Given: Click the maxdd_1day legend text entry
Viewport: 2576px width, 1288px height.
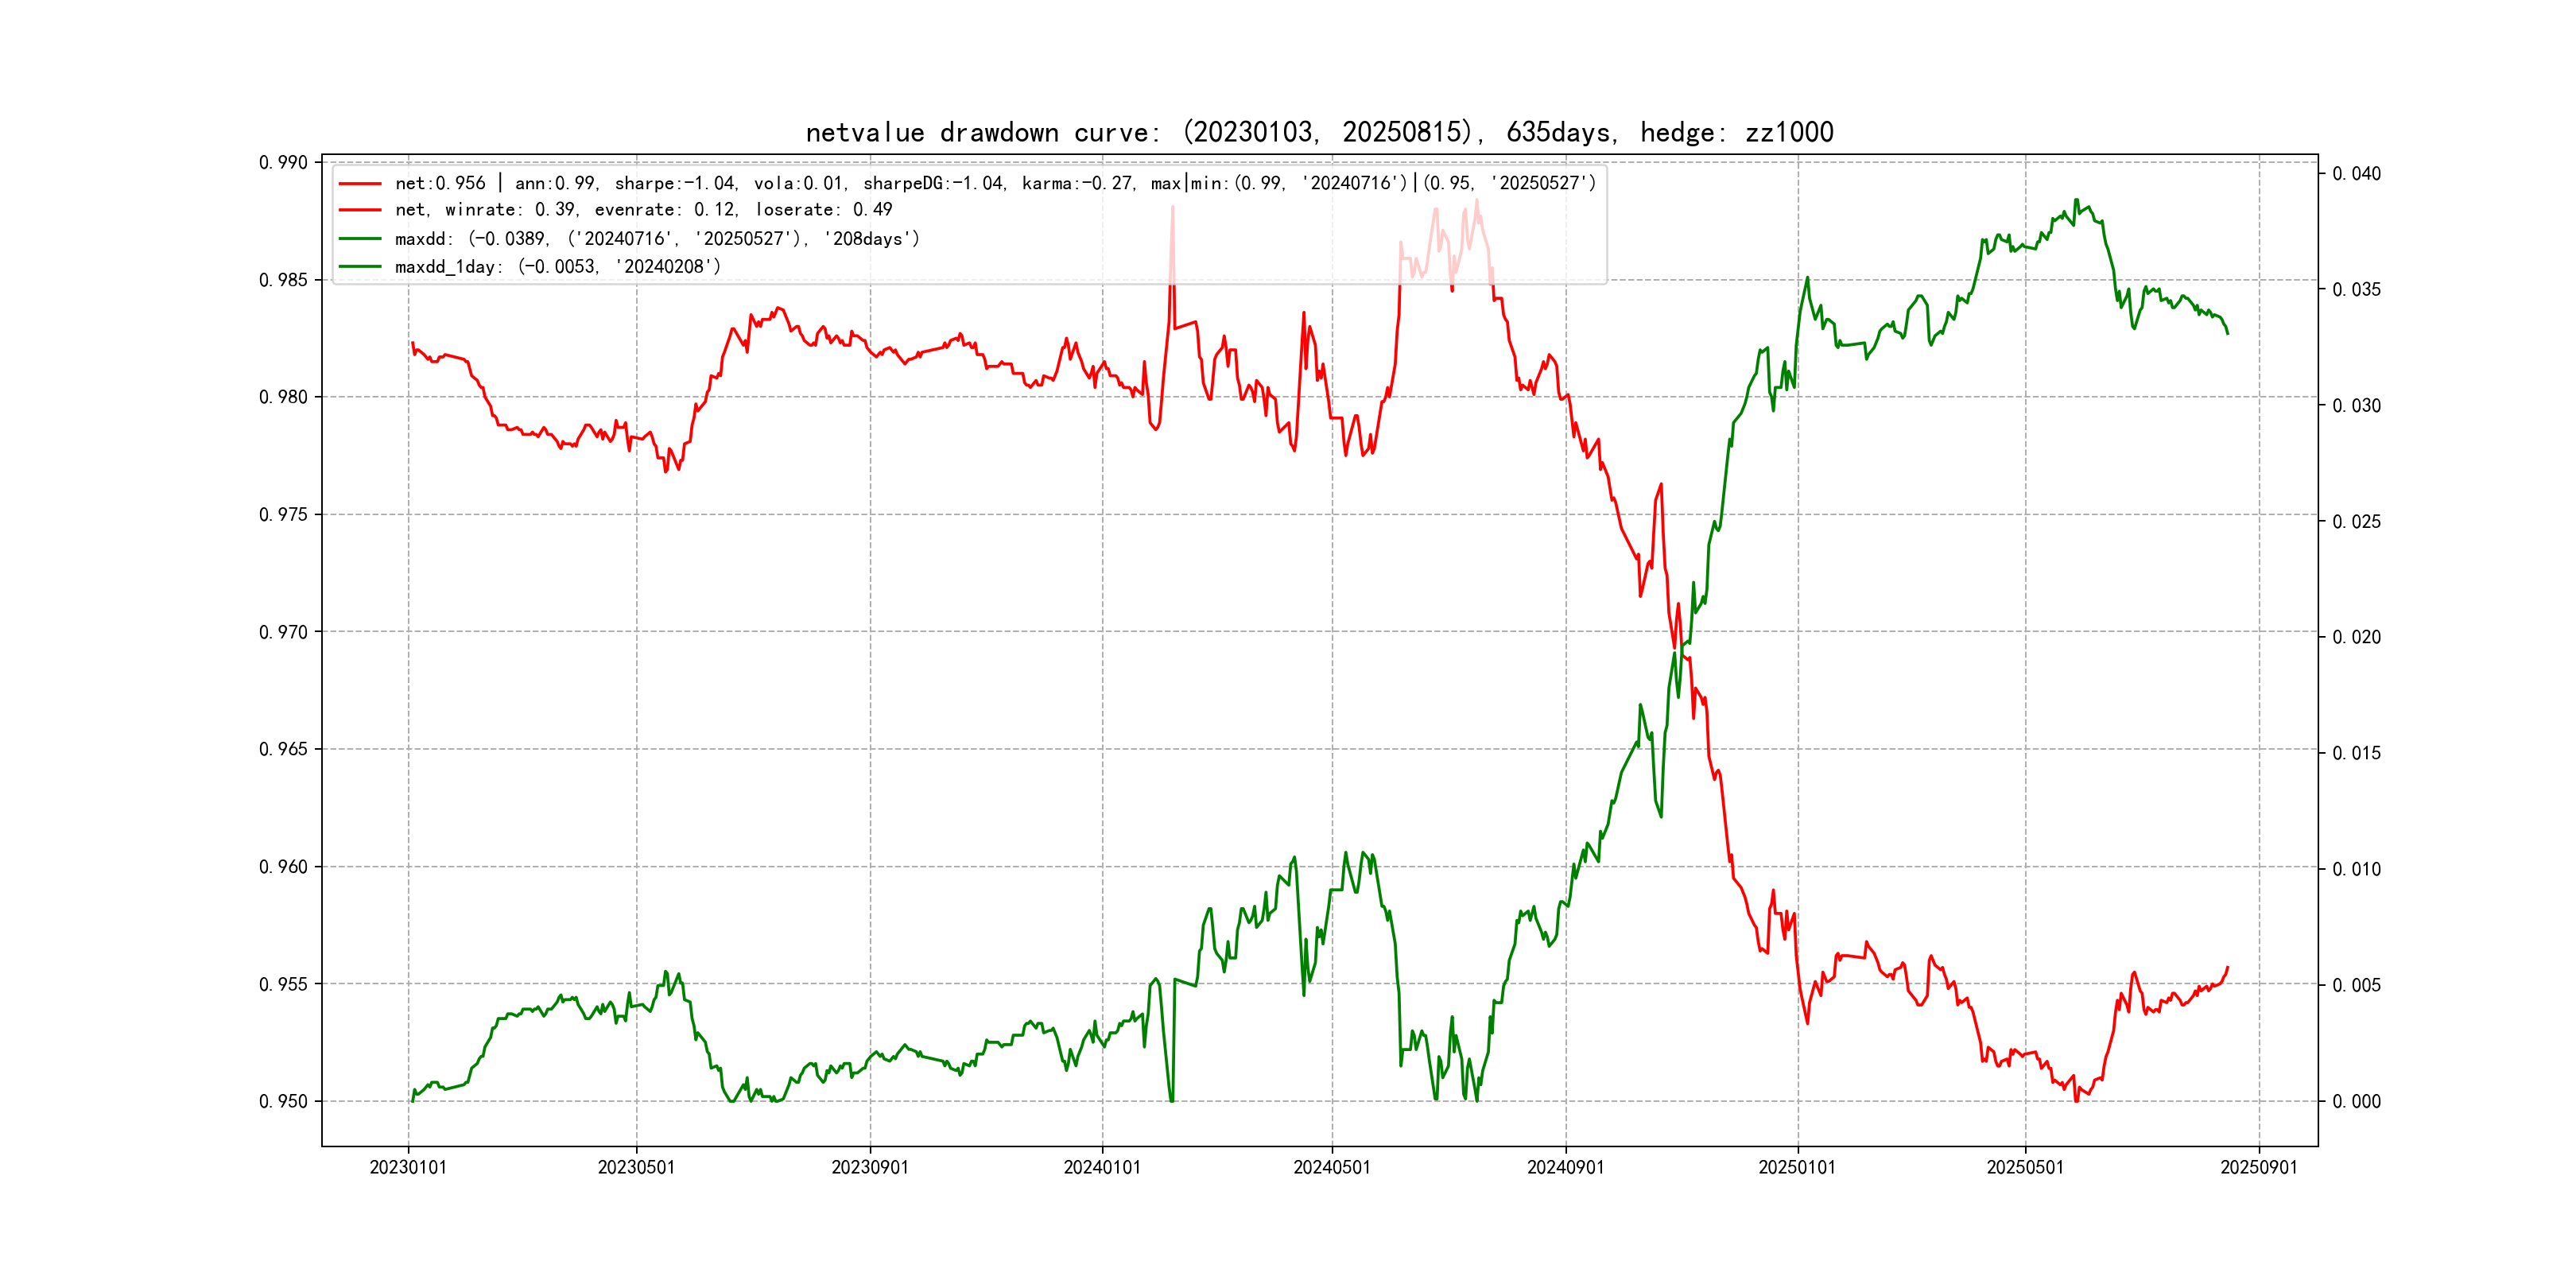Looking at the screenshot, I should coord(557,266).
